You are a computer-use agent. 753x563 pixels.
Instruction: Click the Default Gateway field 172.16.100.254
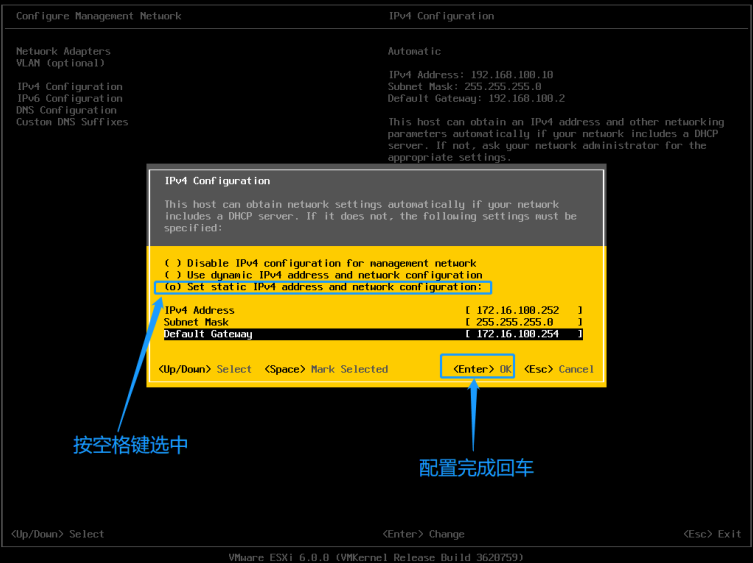tap(524, 334)
